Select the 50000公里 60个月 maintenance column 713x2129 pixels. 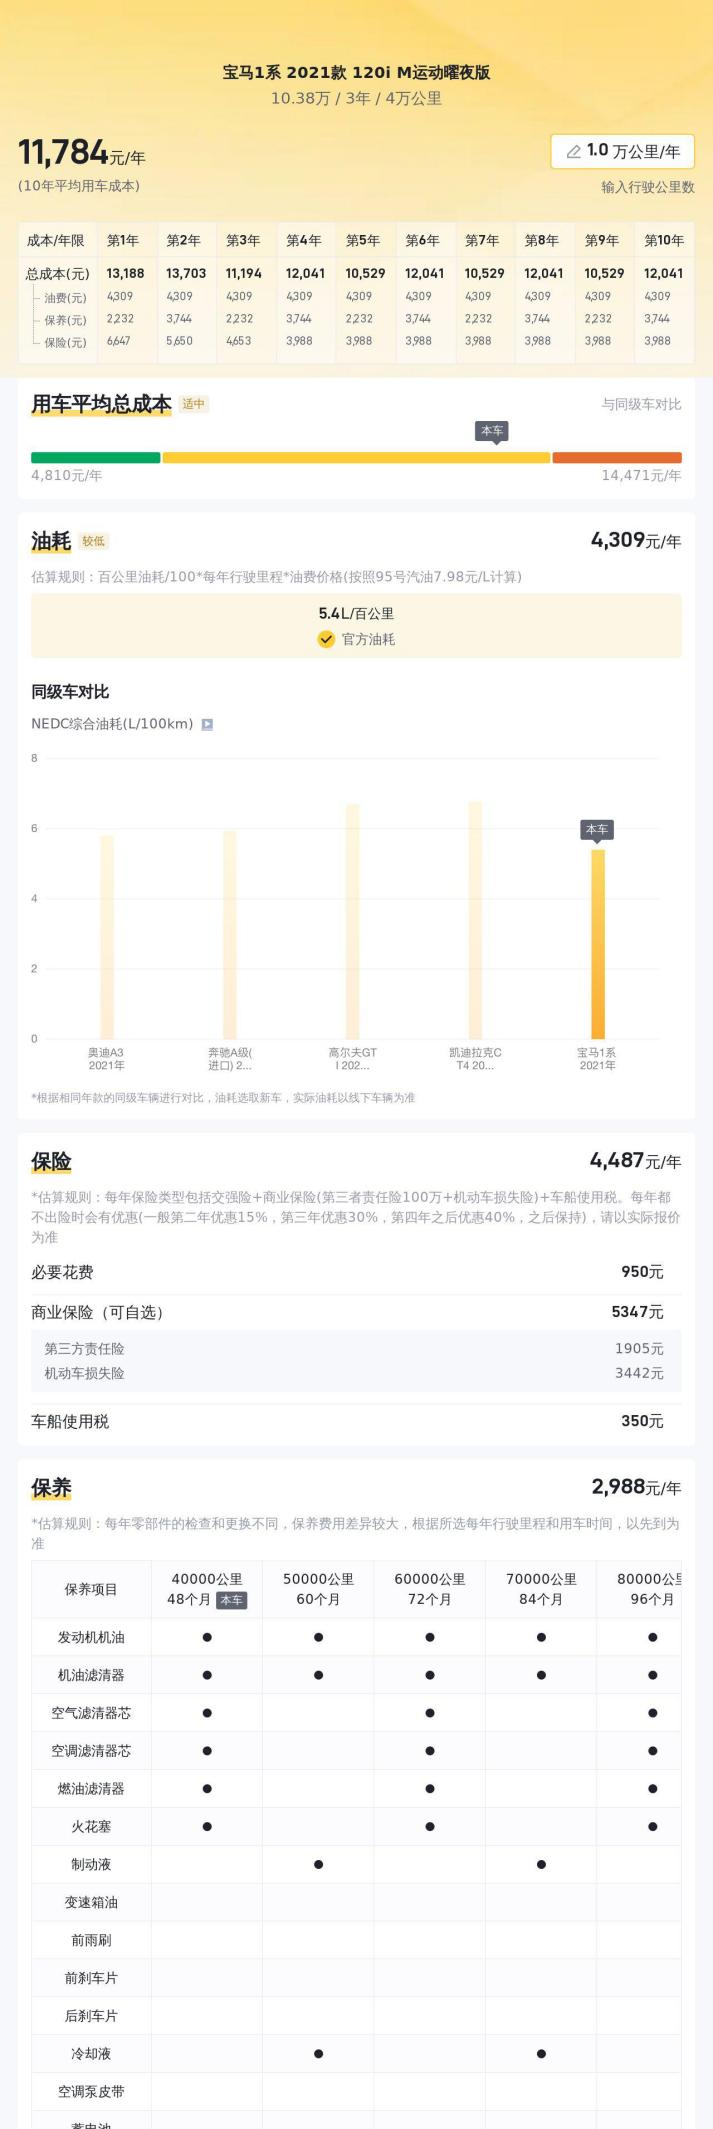pos(319,1589)
